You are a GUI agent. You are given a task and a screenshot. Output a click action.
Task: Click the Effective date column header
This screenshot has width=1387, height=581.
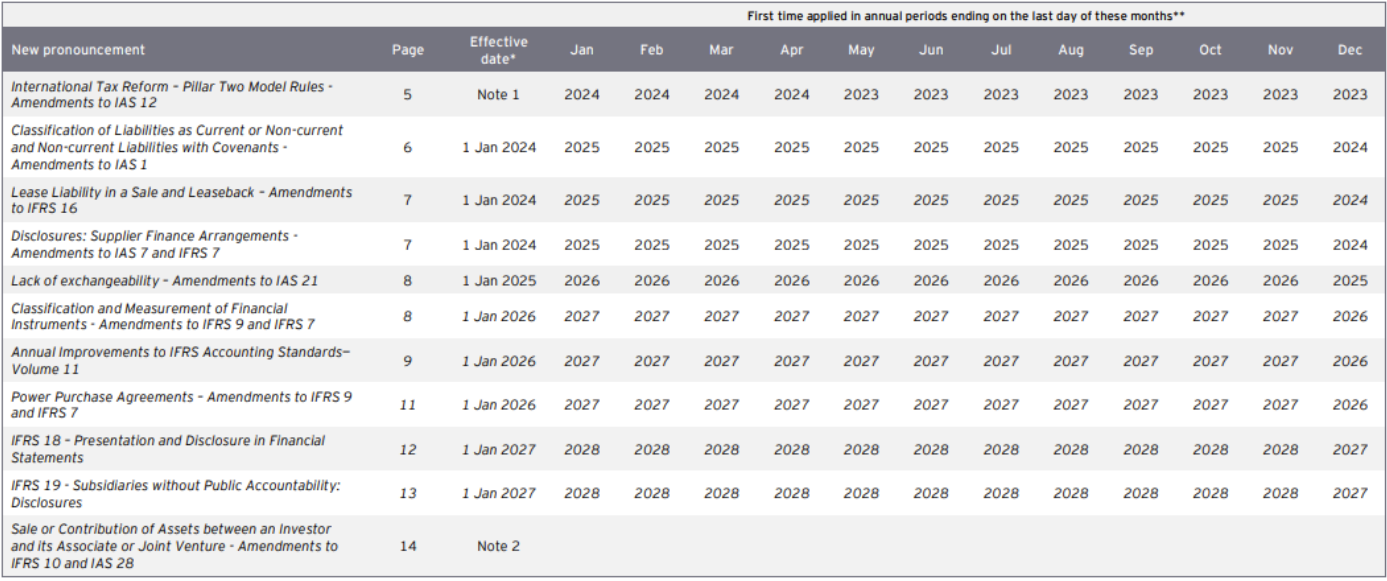(498, 50)
